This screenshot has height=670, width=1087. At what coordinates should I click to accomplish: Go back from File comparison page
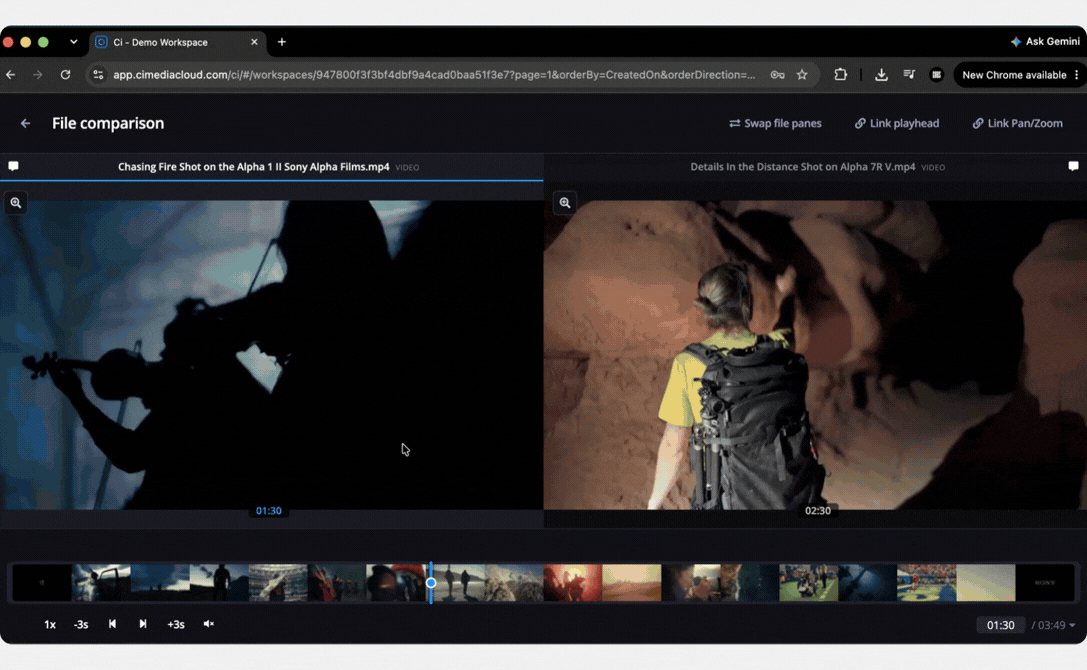[26, 123]
